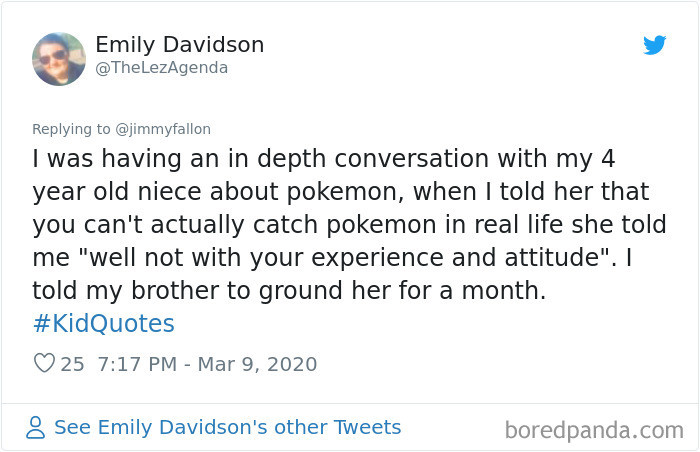This screenshot has height=452, width=700.
Task: Open the @TheLezAgenda handle
Action: [162, 68]
